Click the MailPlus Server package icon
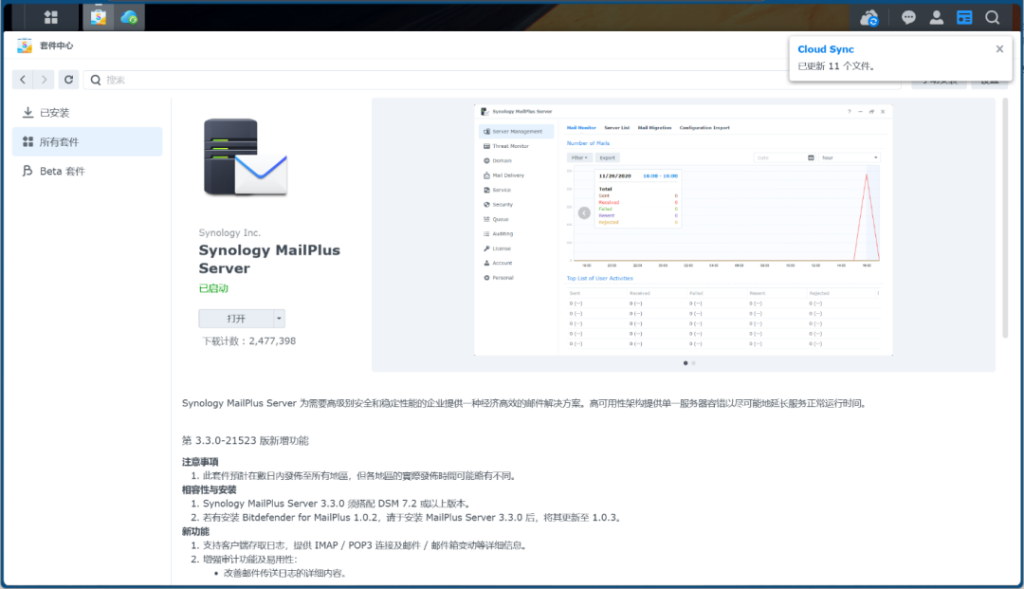Screen dimensions: 1024x589 pos(245,157)
